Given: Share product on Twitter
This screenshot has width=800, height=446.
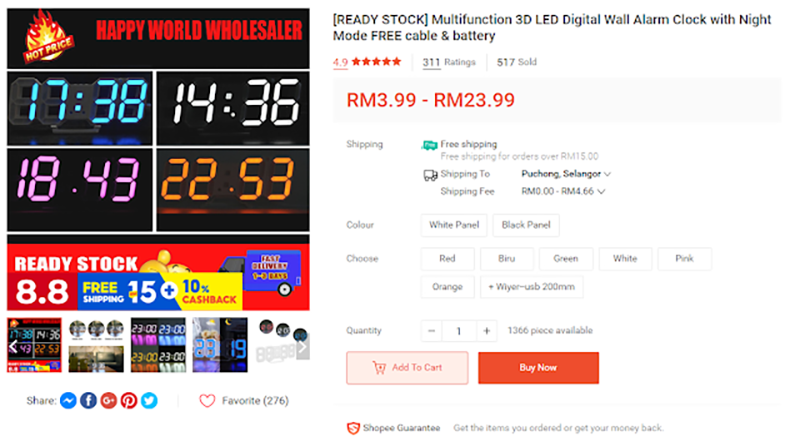Looking at the screenshot, I should tap(149, 401).
